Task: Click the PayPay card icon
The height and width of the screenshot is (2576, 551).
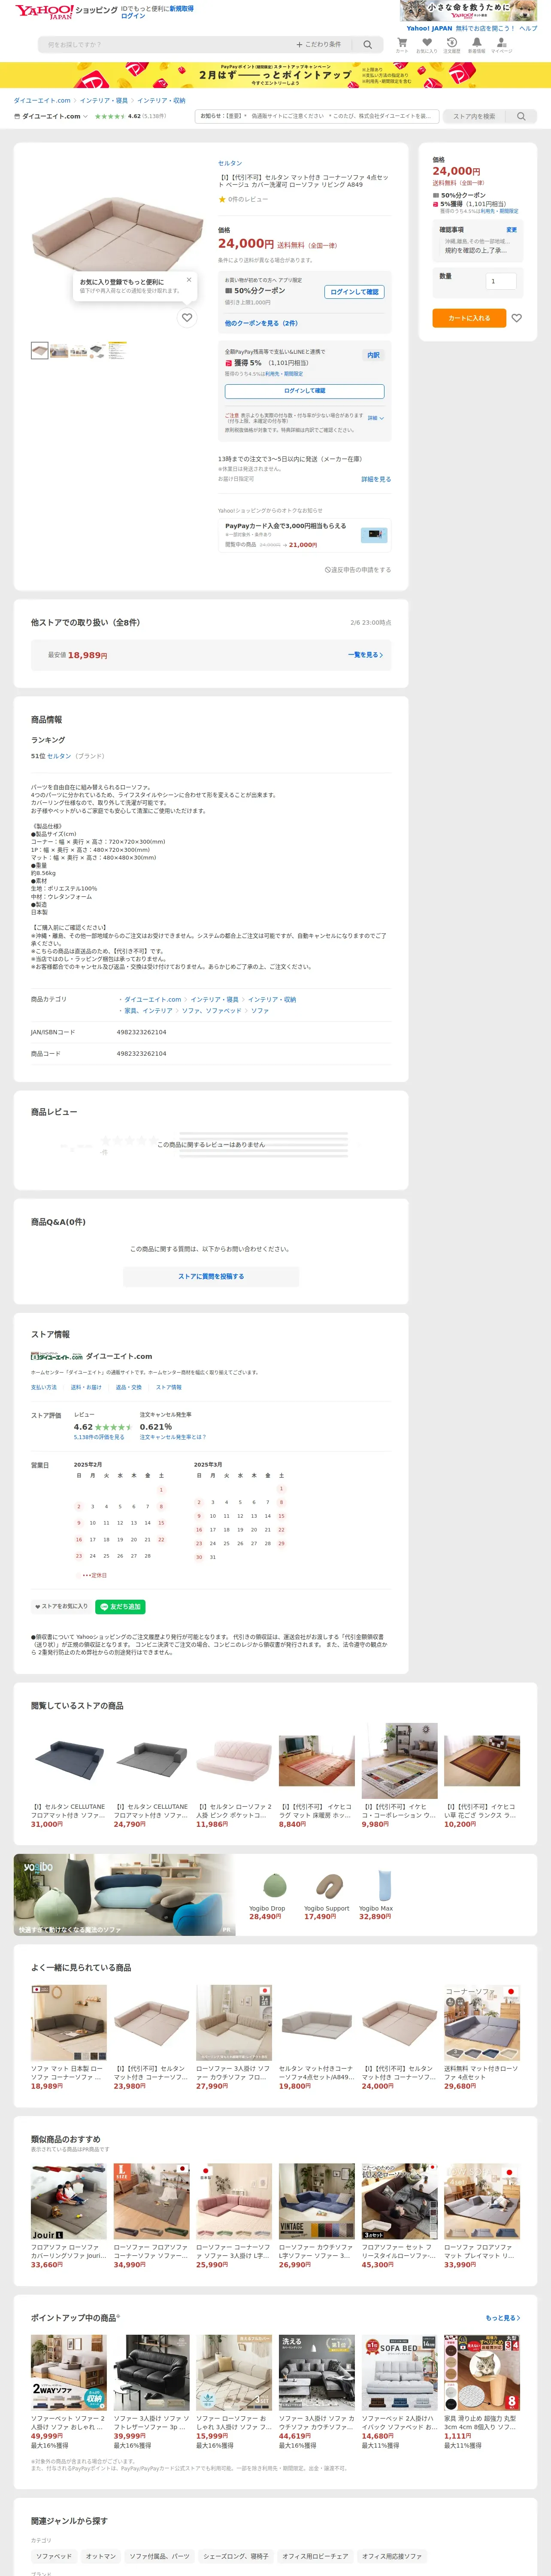Action: tap(374, 534)
